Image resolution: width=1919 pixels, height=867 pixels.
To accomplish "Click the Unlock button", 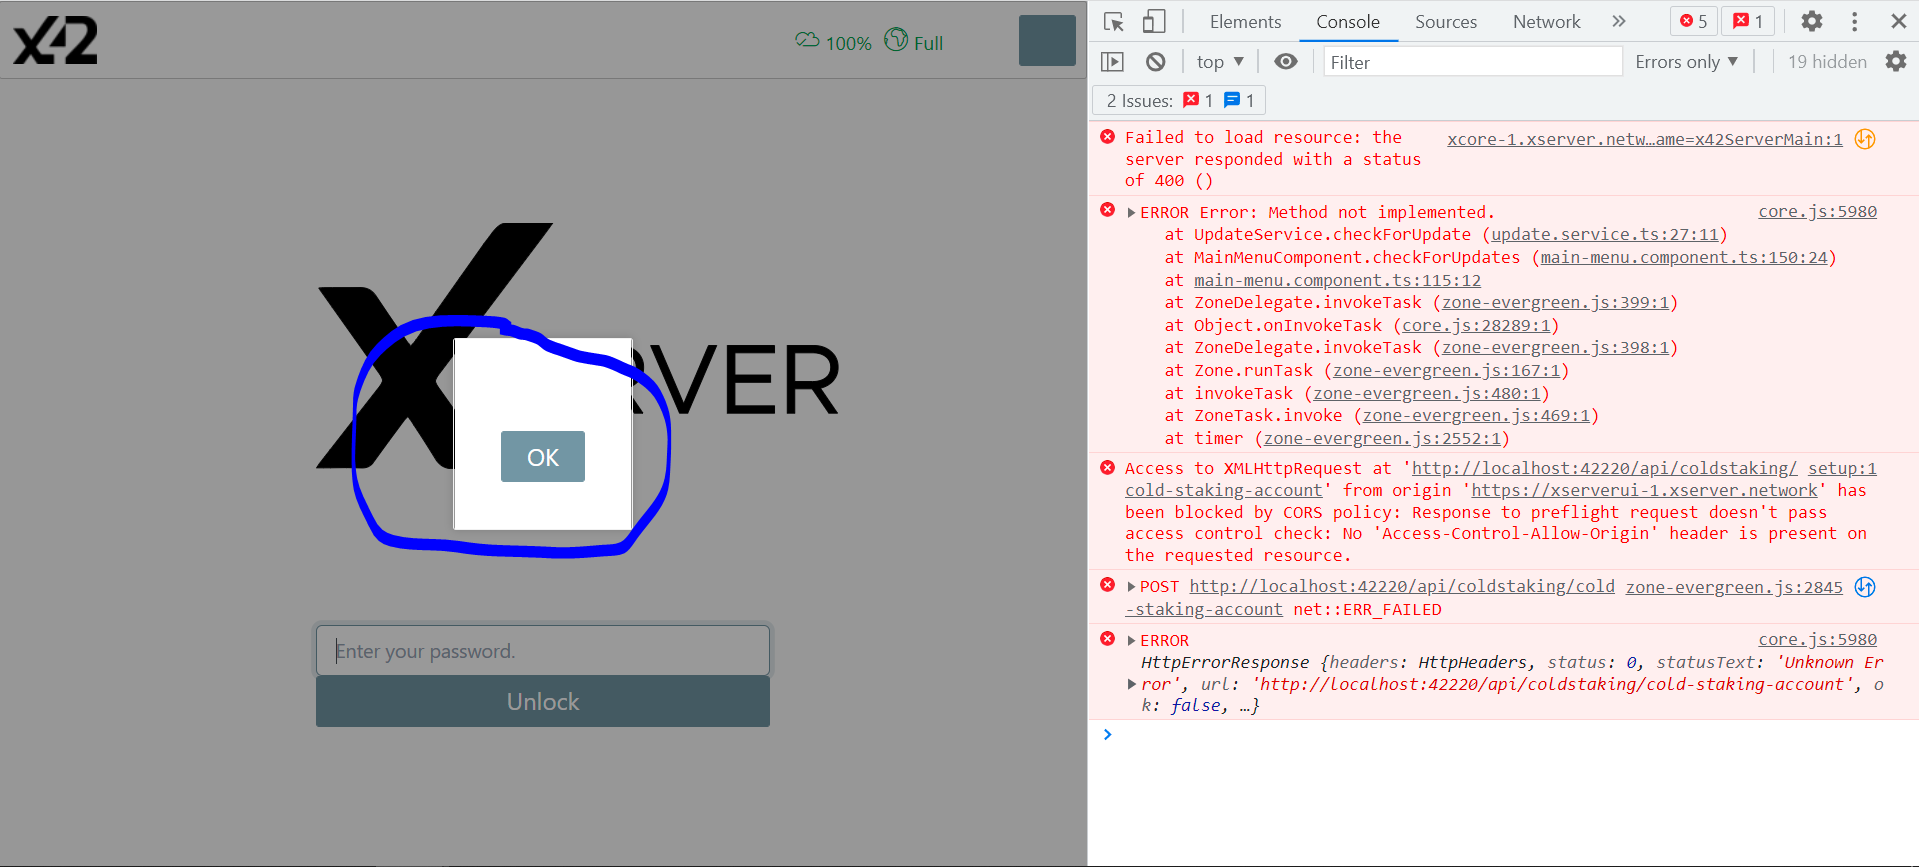I will (x=543, y=702).
